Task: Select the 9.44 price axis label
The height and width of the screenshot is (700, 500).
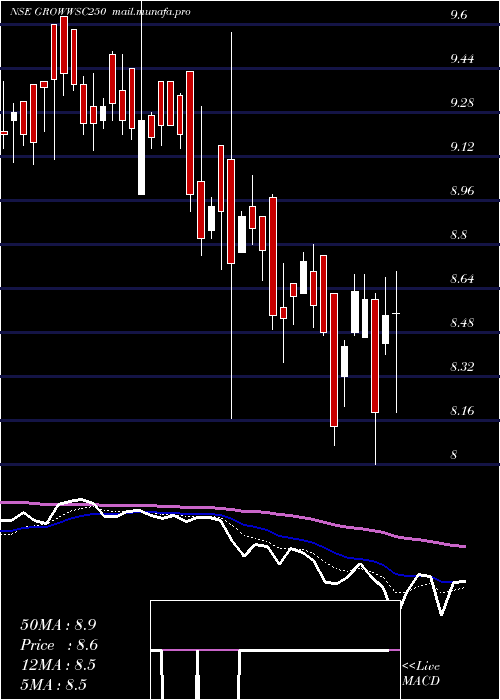Action: (462, 59)
